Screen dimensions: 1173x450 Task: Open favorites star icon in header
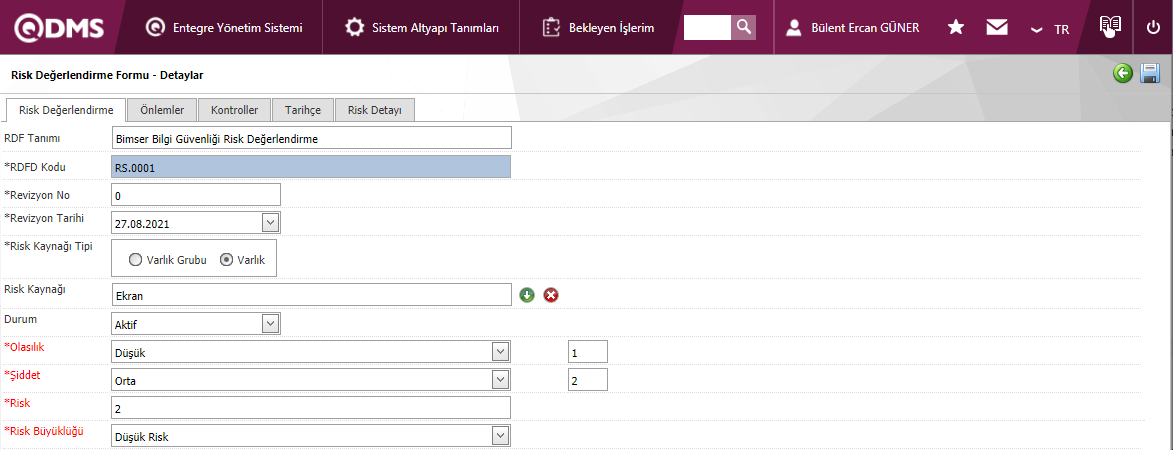coord(956,28)
